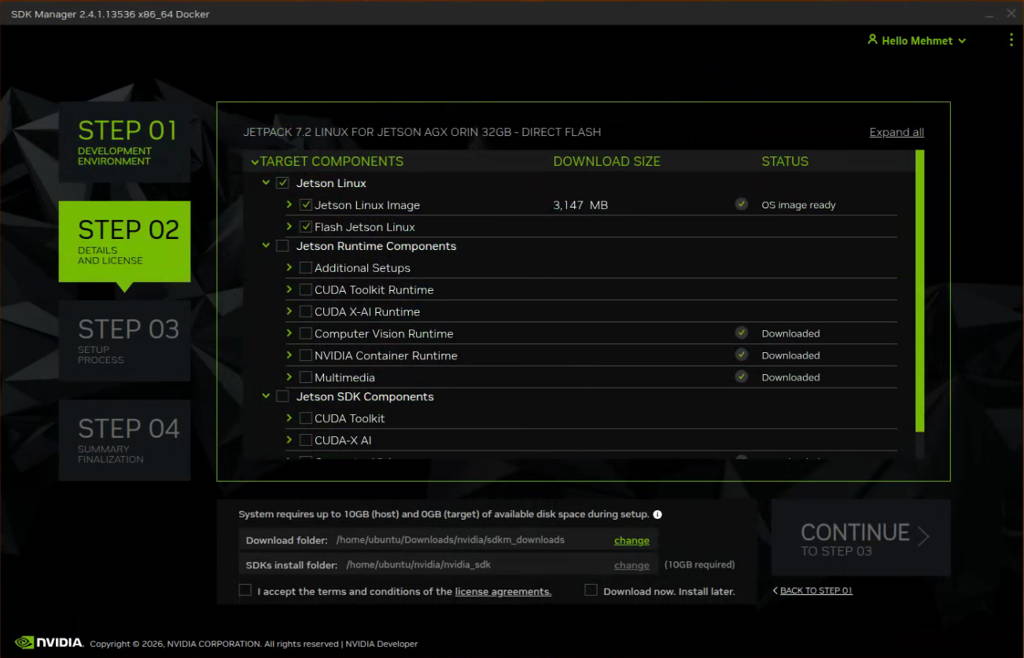Viewport: 1024px width, 658px height.
Task: Go to Step 01 Development Environment
Action: [x=125, y=142]
